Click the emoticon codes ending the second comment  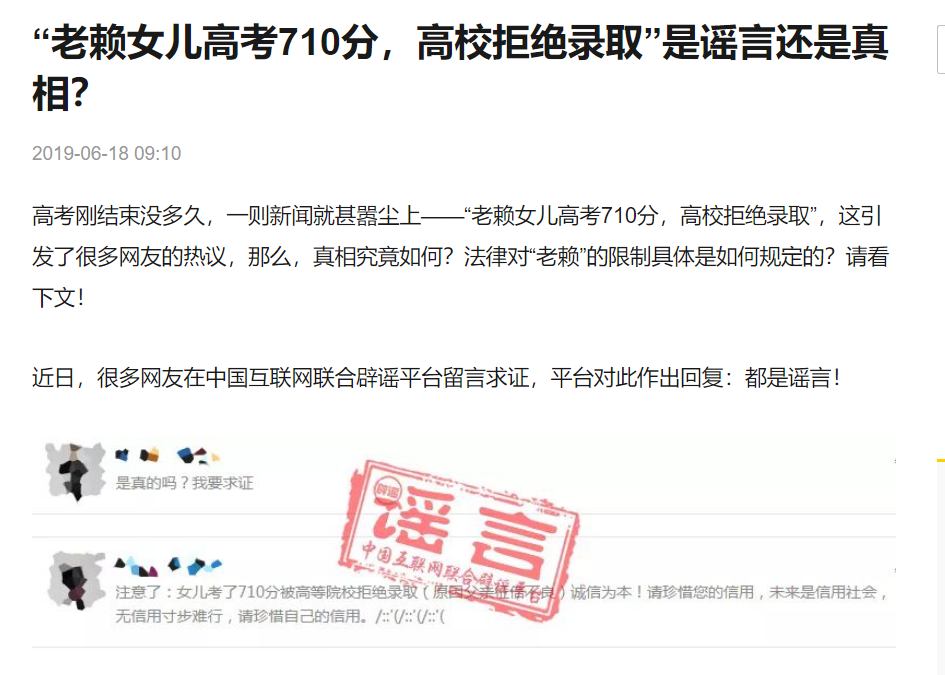point(409,617)
